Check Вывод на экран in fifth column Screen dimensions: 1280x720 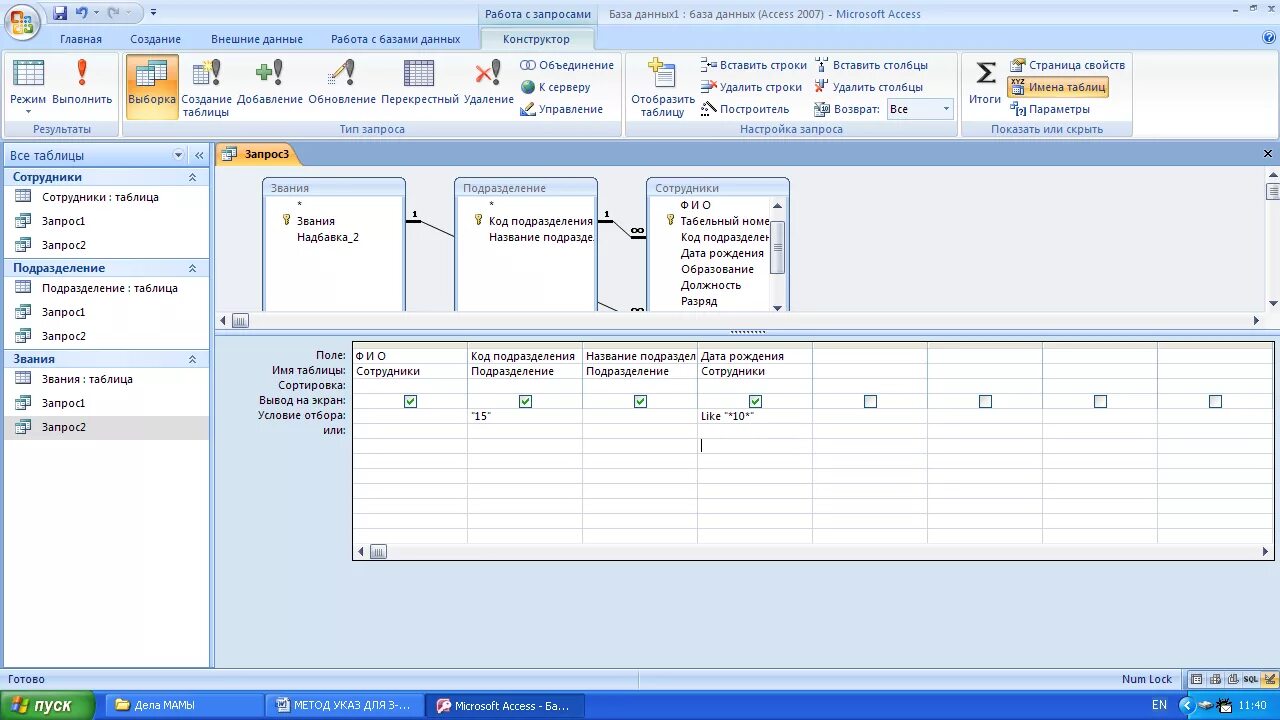(x=870, y=401)
